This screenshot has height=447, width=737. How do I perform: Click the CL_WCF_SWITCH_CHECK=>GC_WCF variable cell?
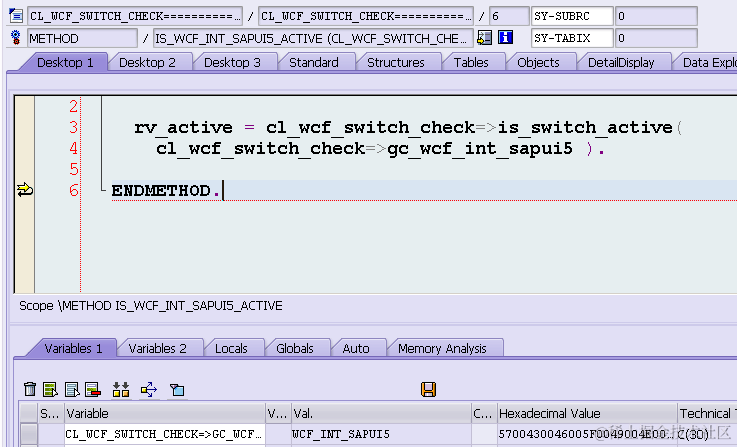[x=165, y=434]
